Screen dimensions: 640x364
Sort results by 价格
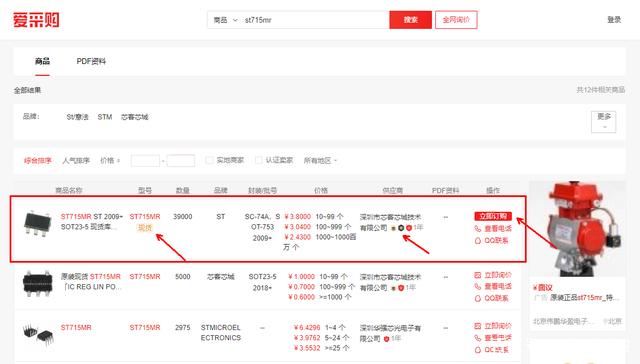tap(110, 161)
